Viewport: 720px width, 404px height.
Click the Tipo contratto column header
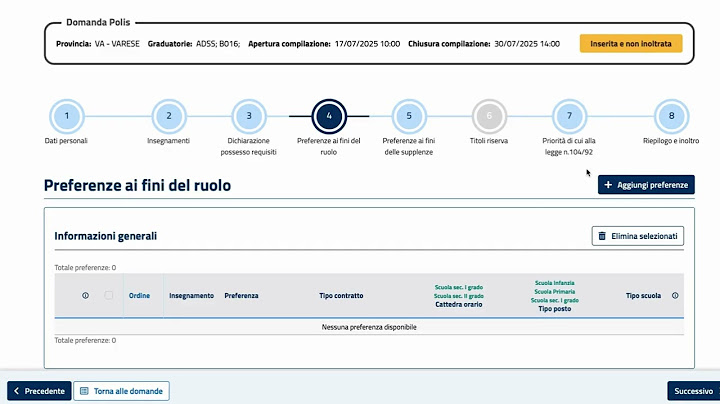[x=341, y=296]
